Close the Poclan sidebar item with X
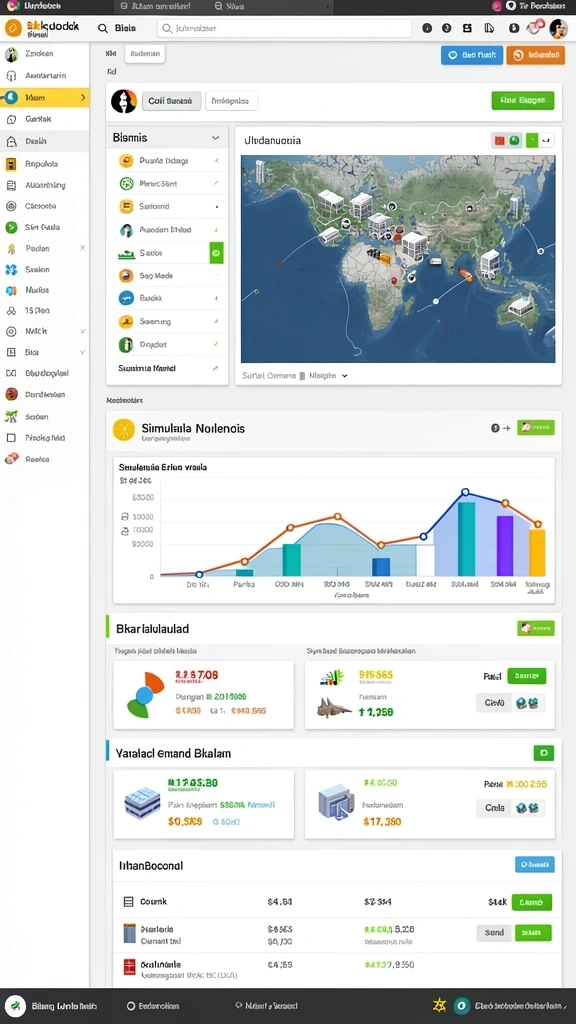The height and width of the screenshot is (1024, 576). pos(82,248)
